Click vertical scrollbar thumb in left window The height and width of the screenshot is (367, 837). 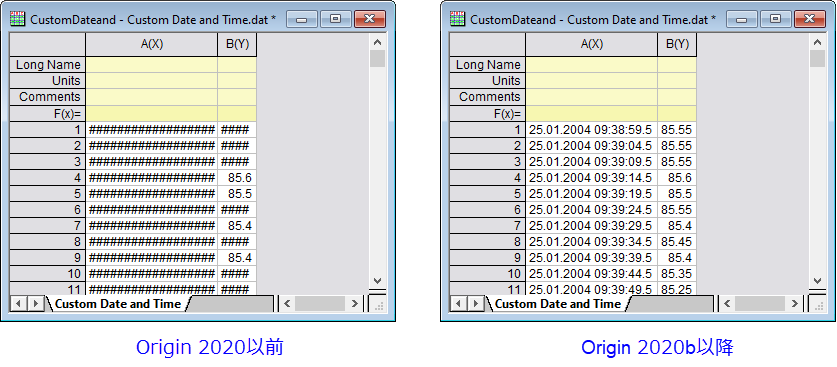point(377,59)
